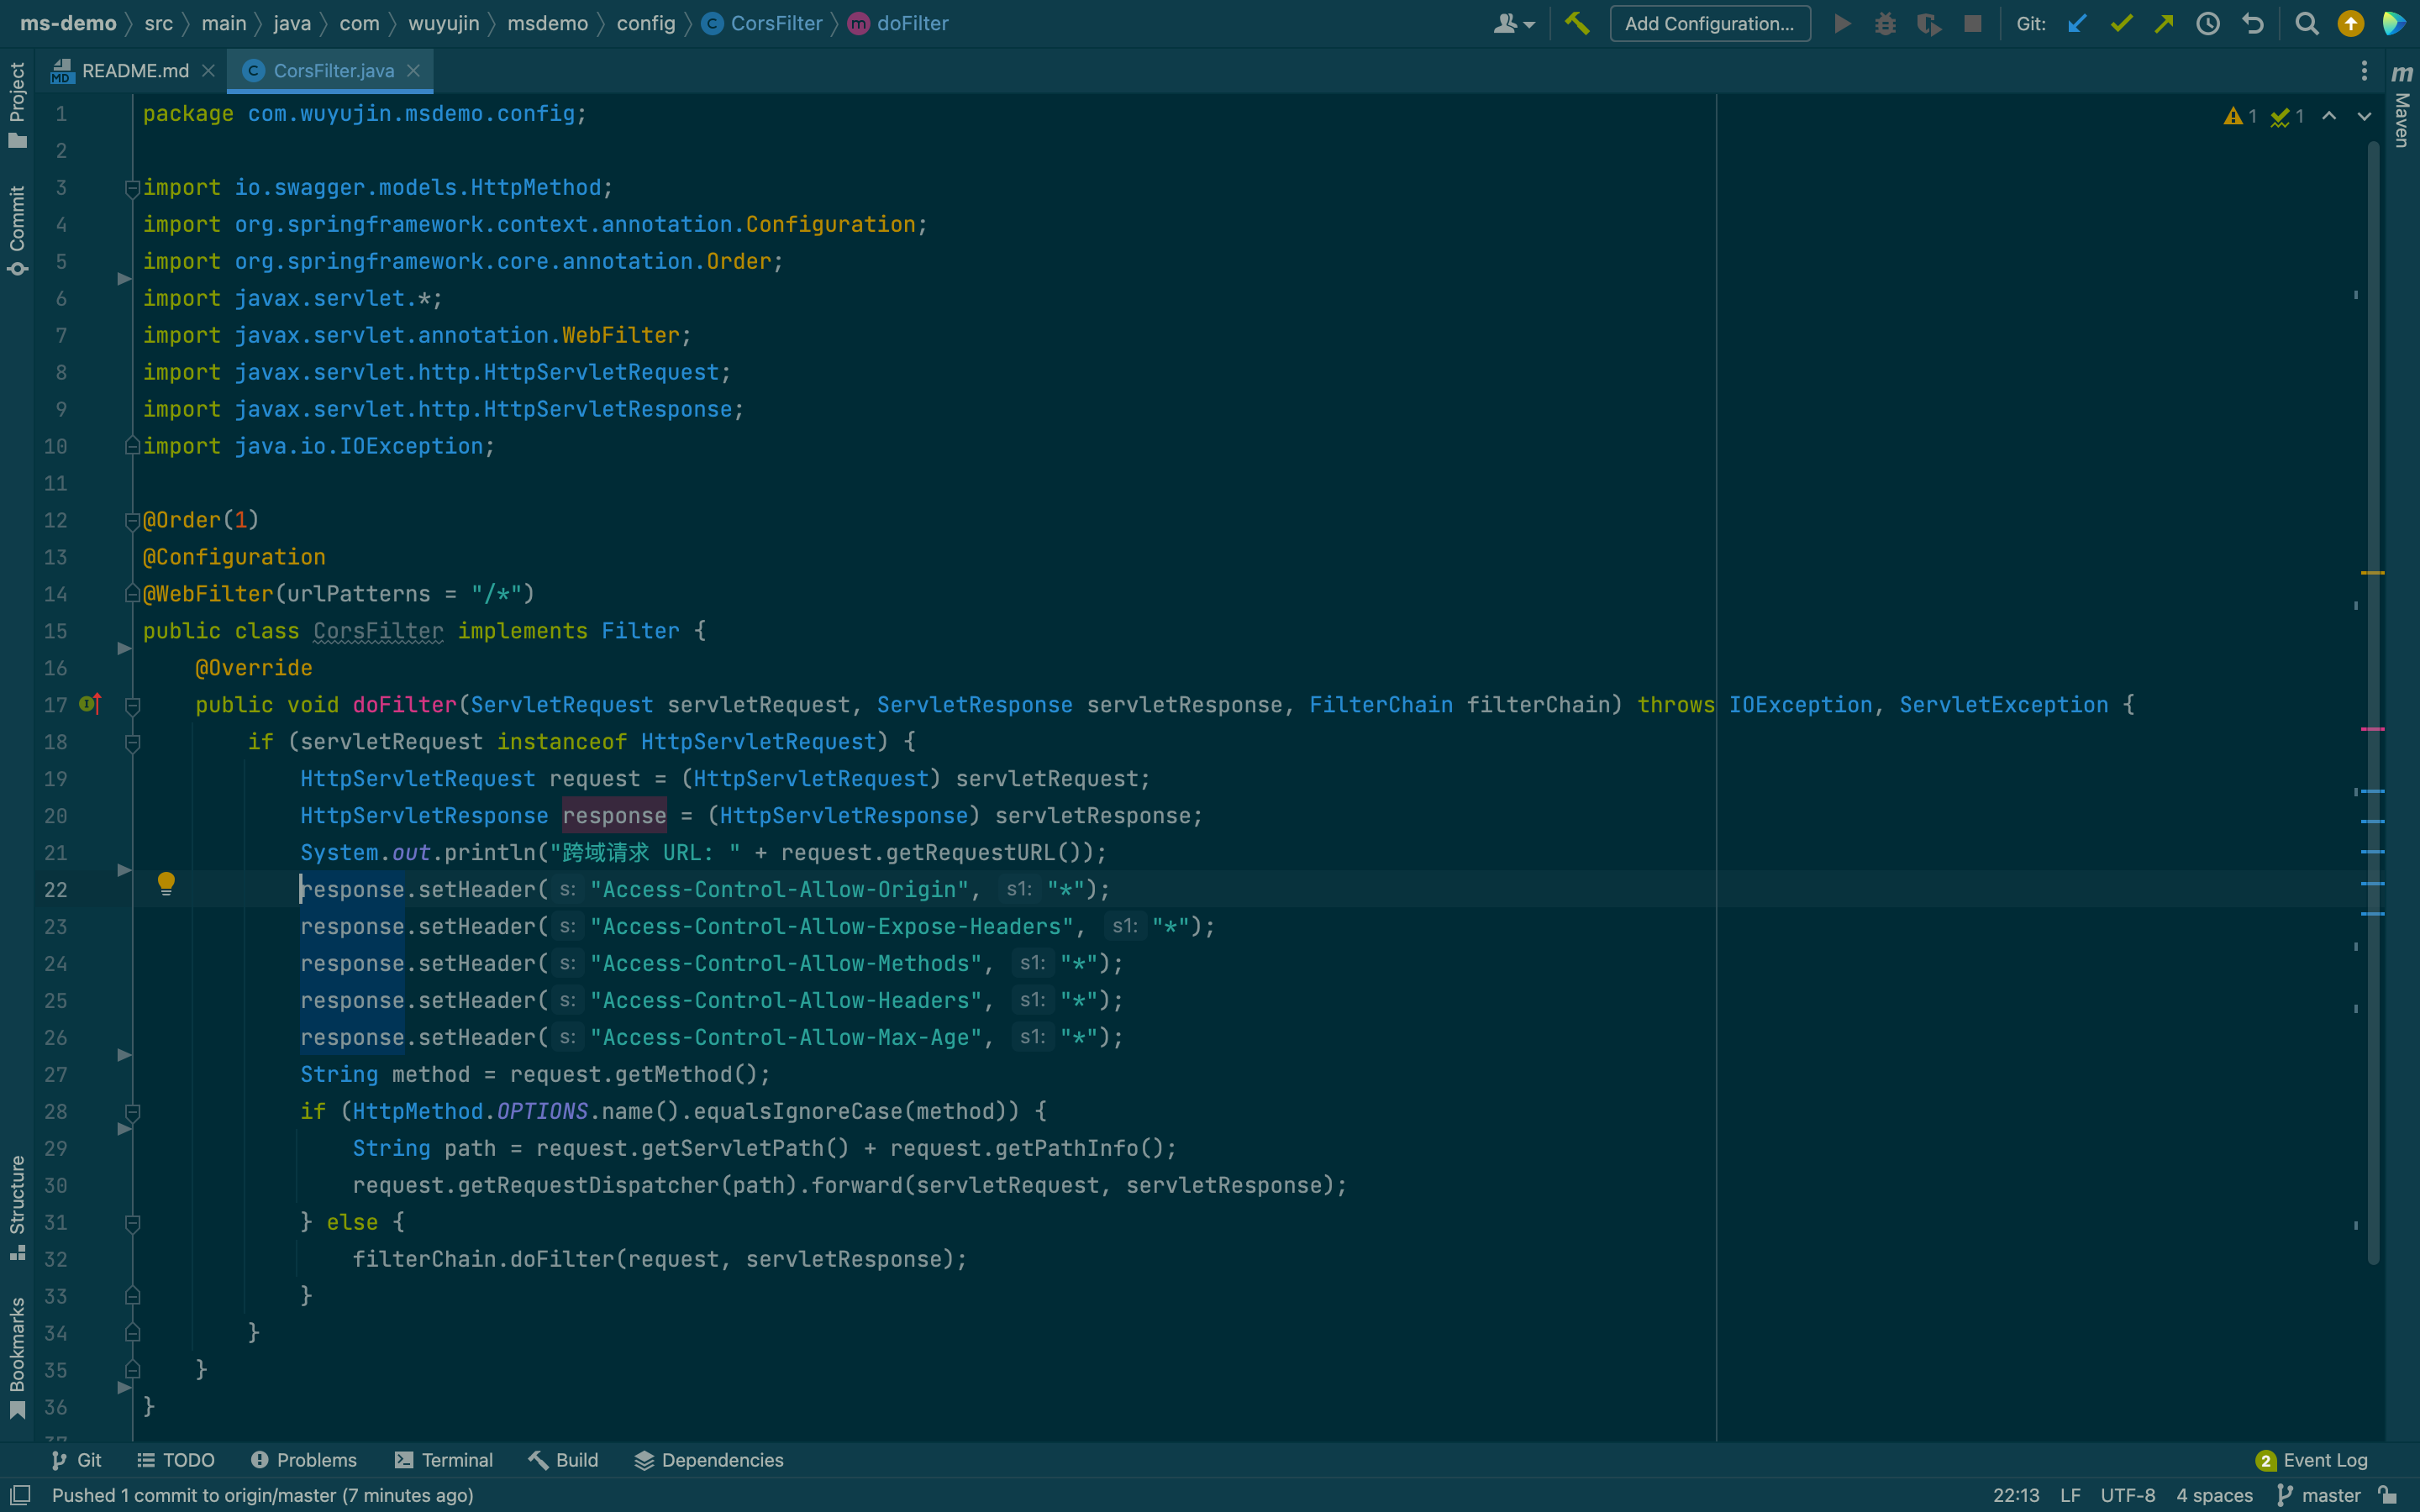Click the rollback undo icon

pos(2252,23)
